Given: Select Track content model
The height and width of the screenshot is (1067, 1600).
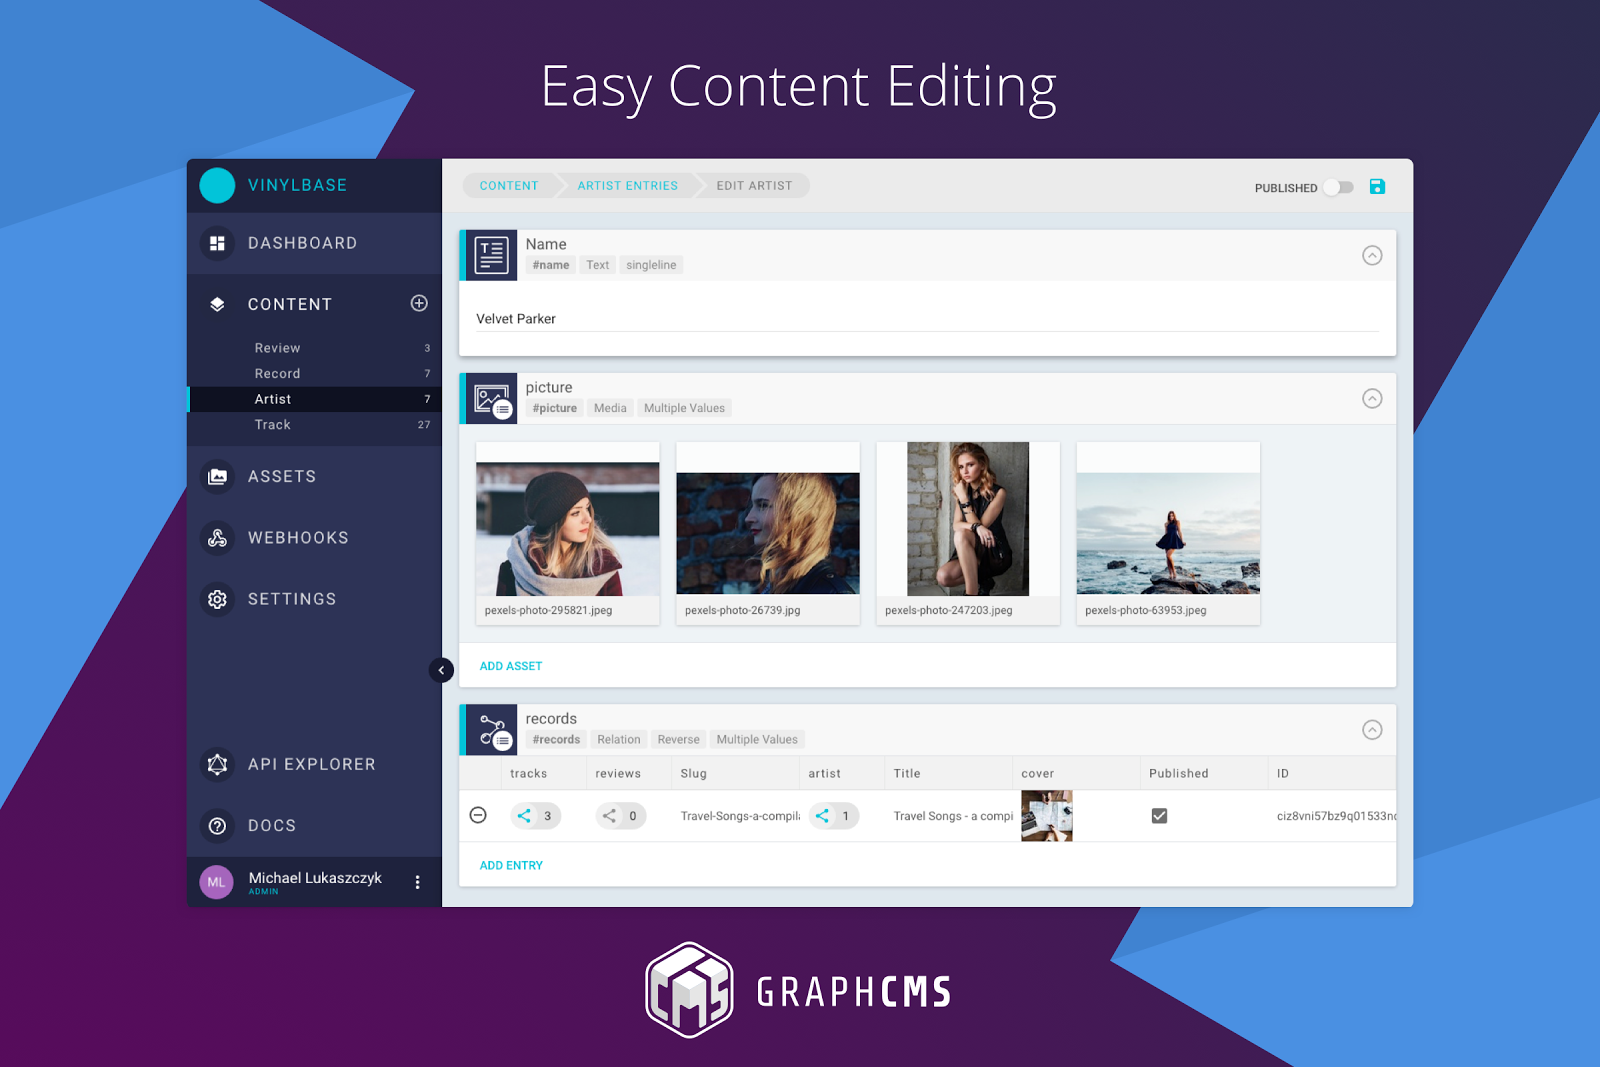Looking at the screenshot, I should tap(314, 425).
